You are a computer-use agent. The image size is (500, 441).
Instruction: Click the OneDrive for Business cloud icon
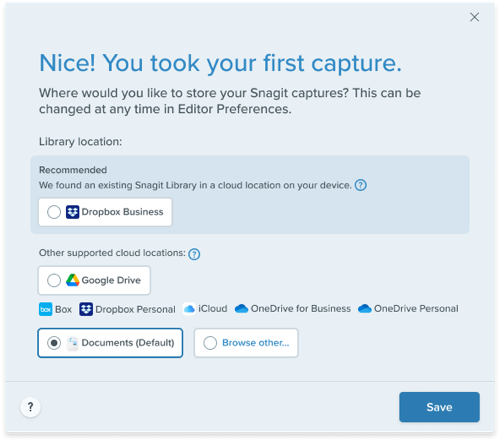241,309
